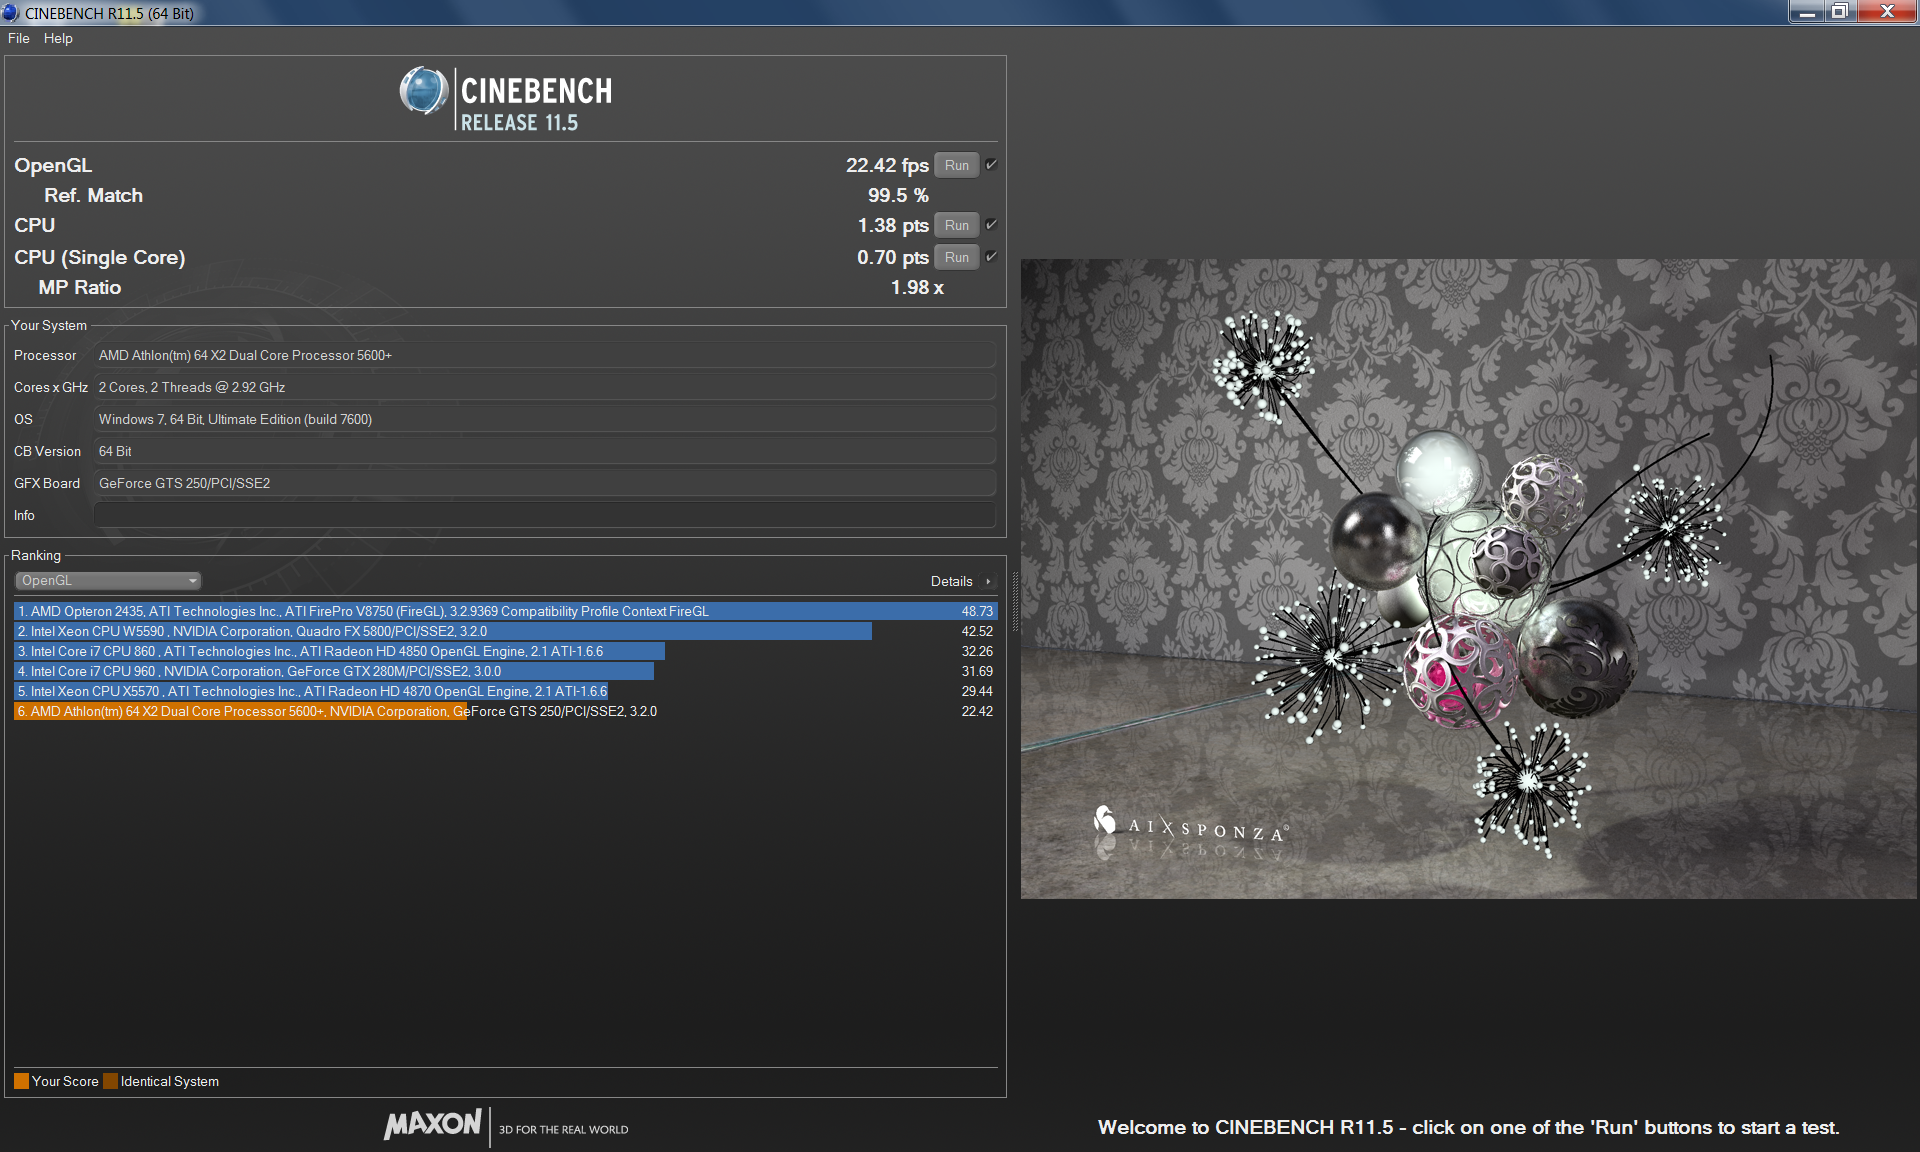The image size is (1920, 1152).
Task: Expand the ranking Details arrow
Action: (988, 582)
